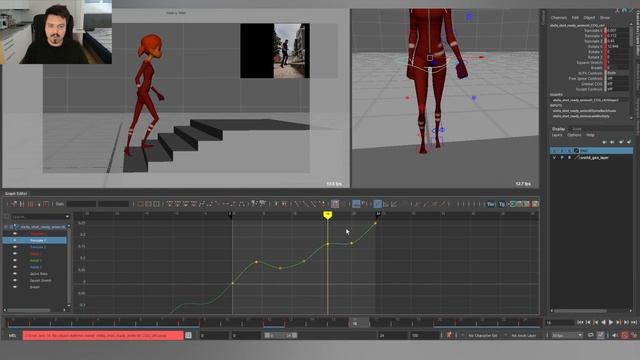This screenshot has width=640, height=360.
Task: Open Layers menu in Layer Editor
Action: [x=557, y=135]
